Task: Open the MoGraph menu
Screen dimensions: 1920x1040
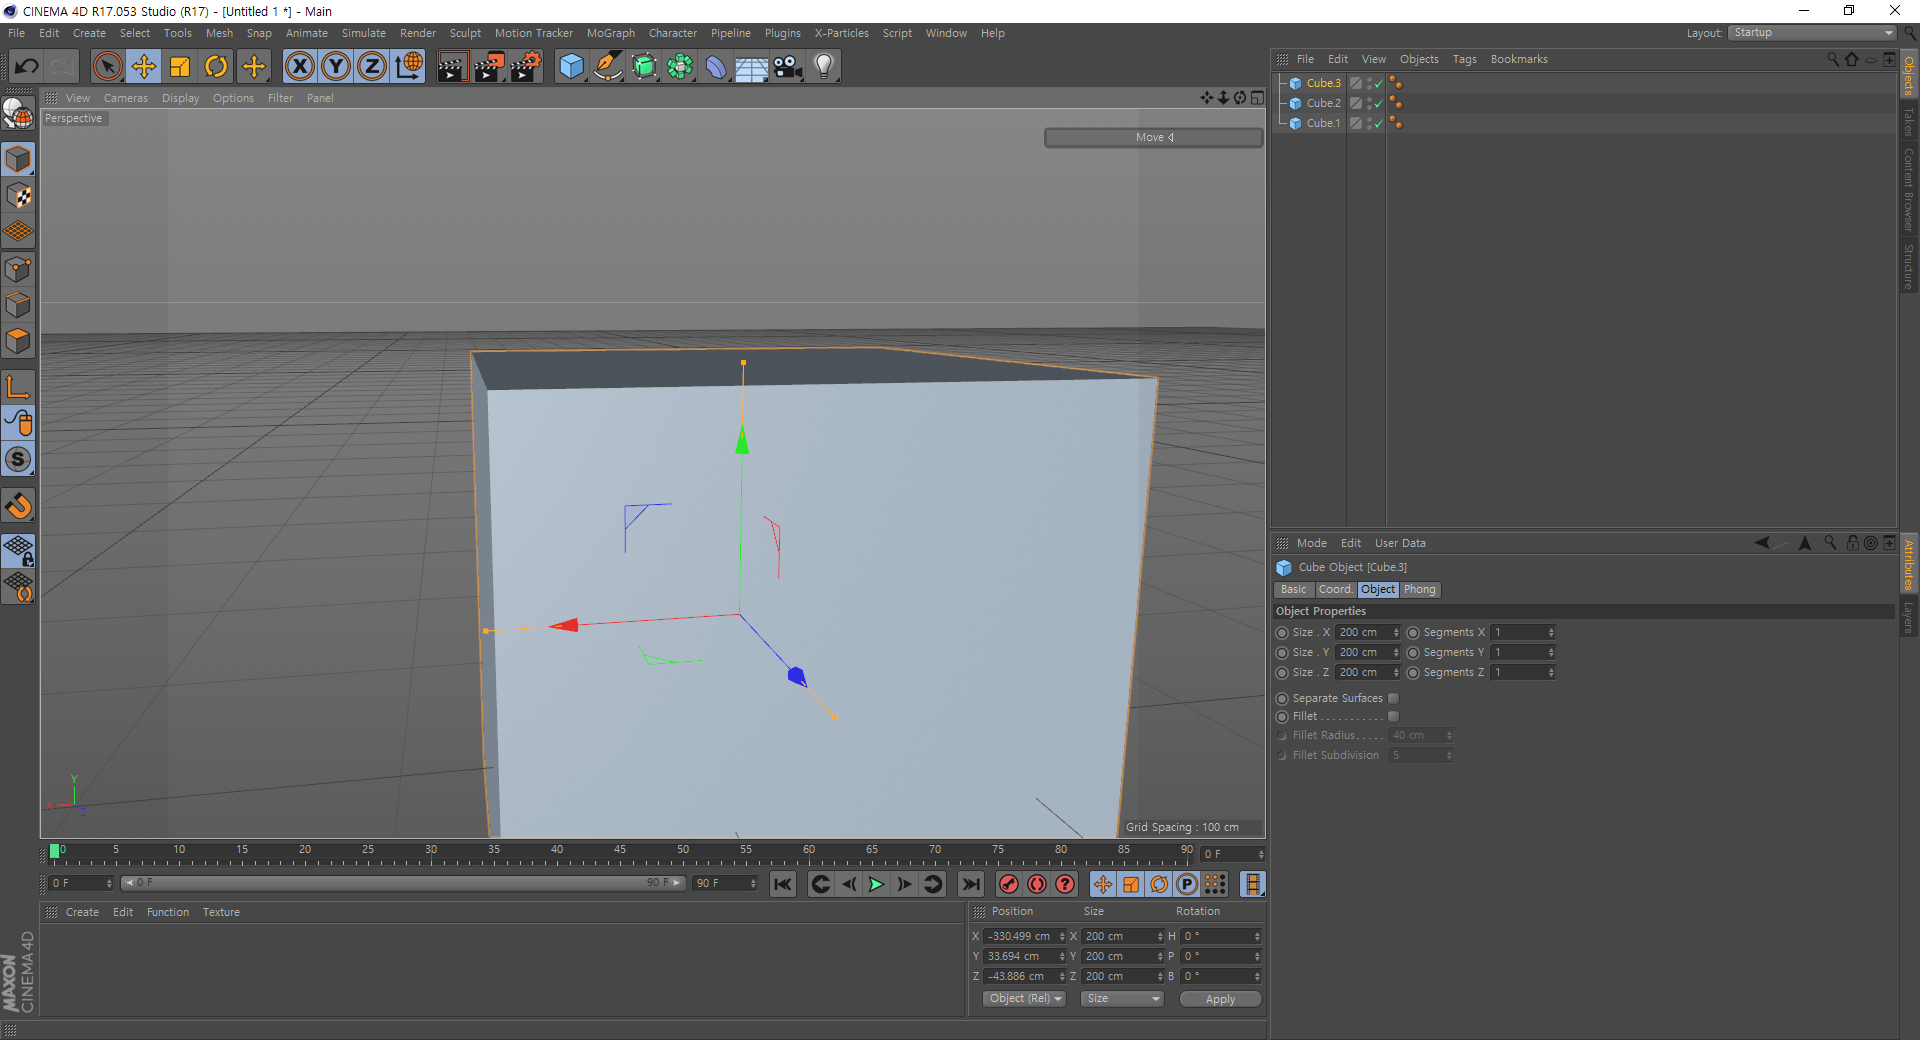Action: (x=610, y=33)
